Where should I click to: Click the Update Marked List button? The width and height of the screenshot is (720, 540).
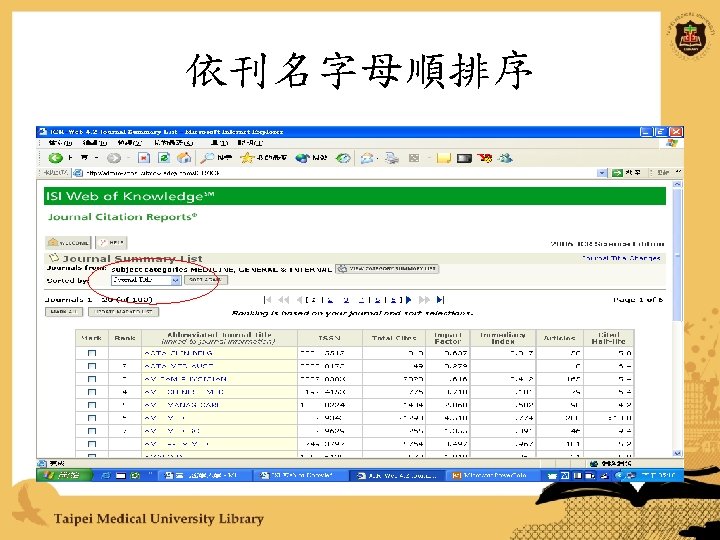[123, 312]
